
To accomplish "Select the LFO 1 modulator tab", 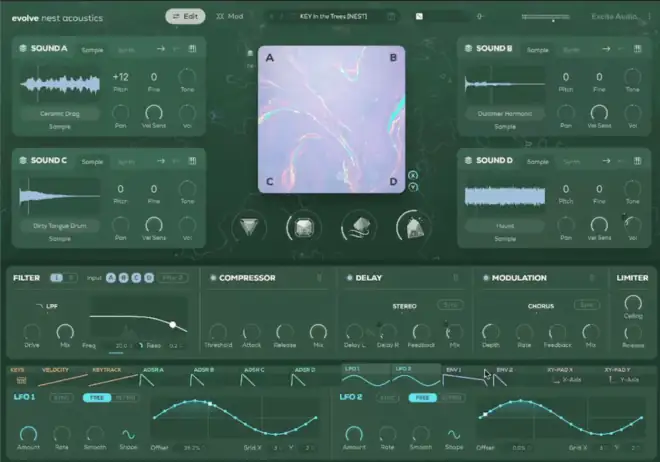I will [x=366, y=376].
